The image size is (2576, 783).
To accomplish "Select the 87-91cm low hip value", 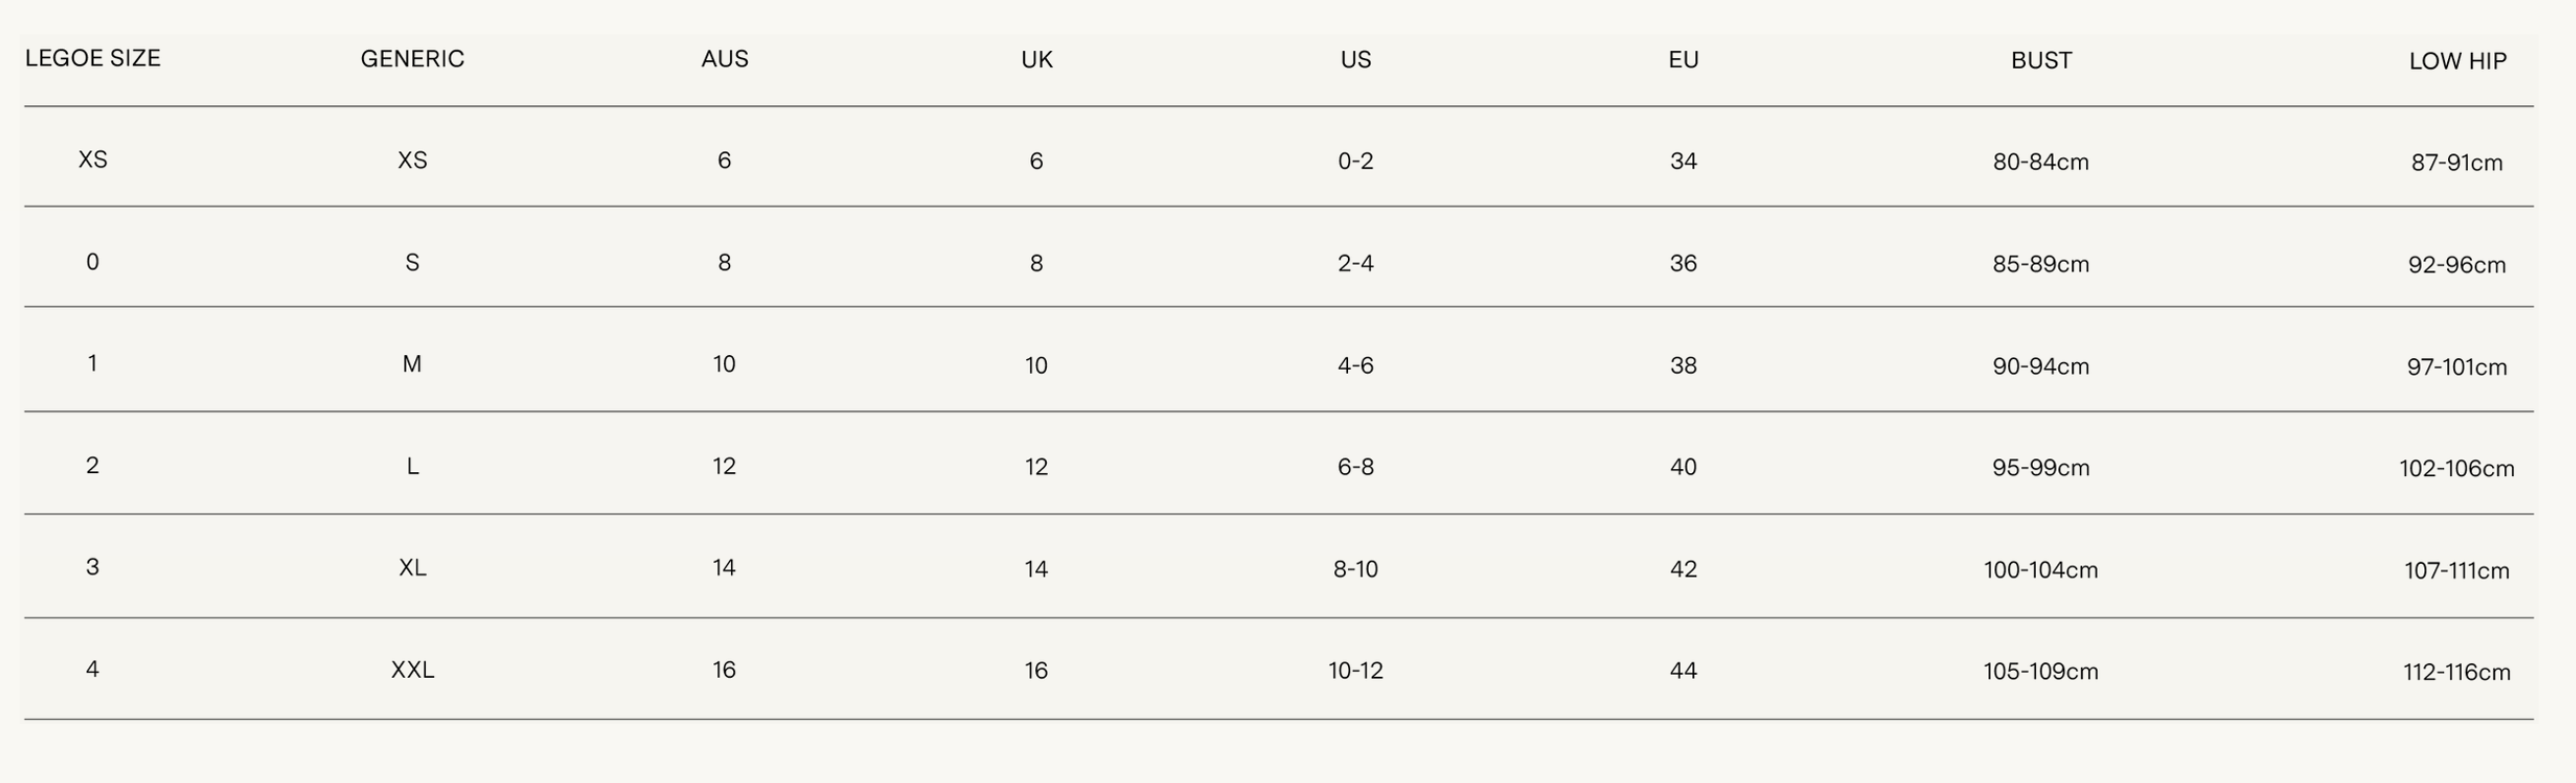I will [x=2456, y=163].
